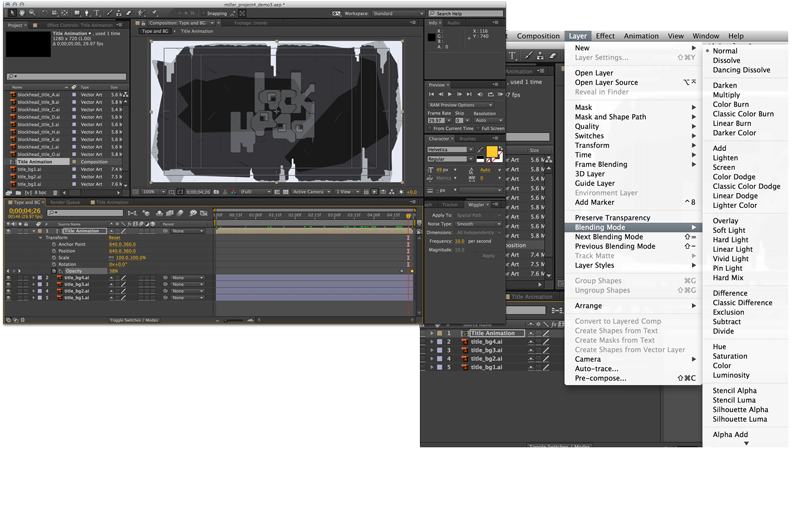Hide title_bg3.ai layer in timeline

[9, 284]
